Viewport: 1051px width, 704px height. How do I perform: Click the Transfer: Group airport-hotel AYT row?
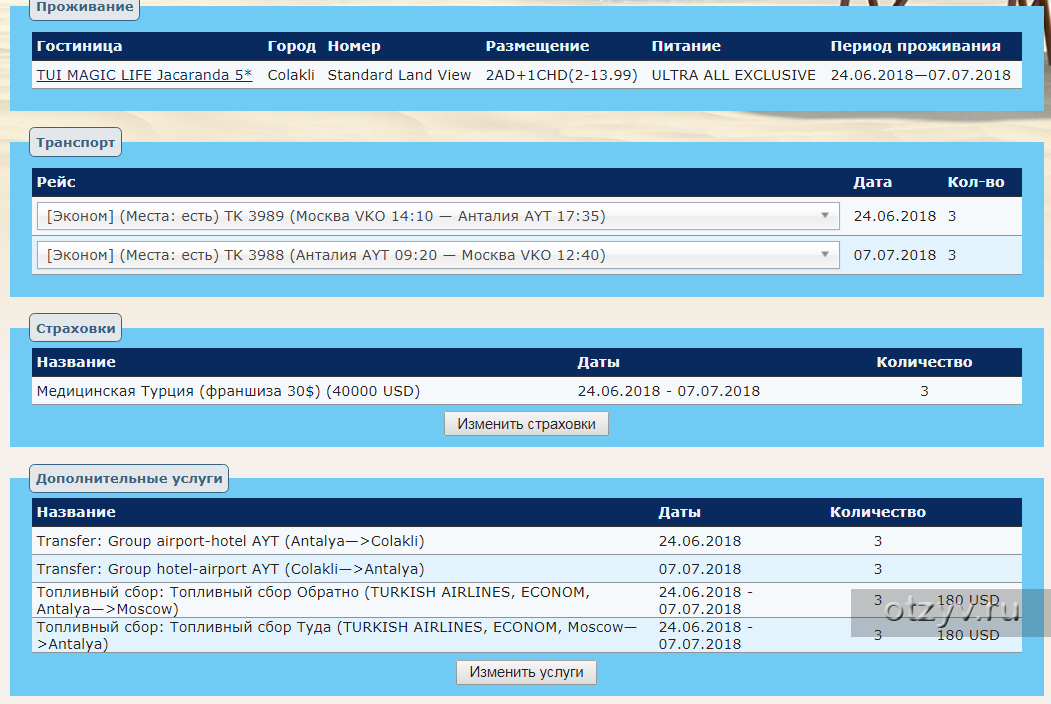tap(526, 541)
